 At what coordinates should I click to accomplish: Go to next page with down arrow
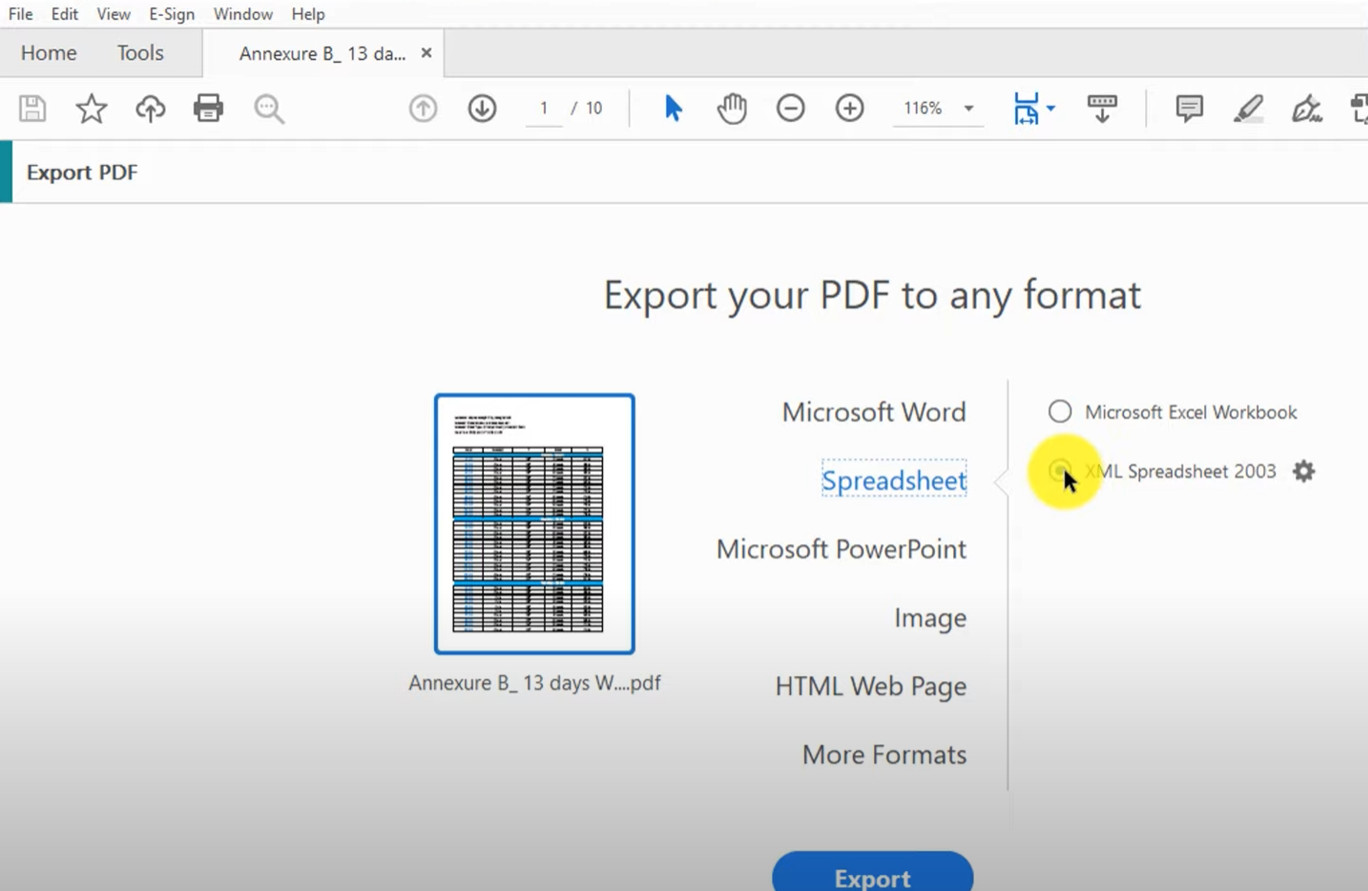[x=482, y=108]
